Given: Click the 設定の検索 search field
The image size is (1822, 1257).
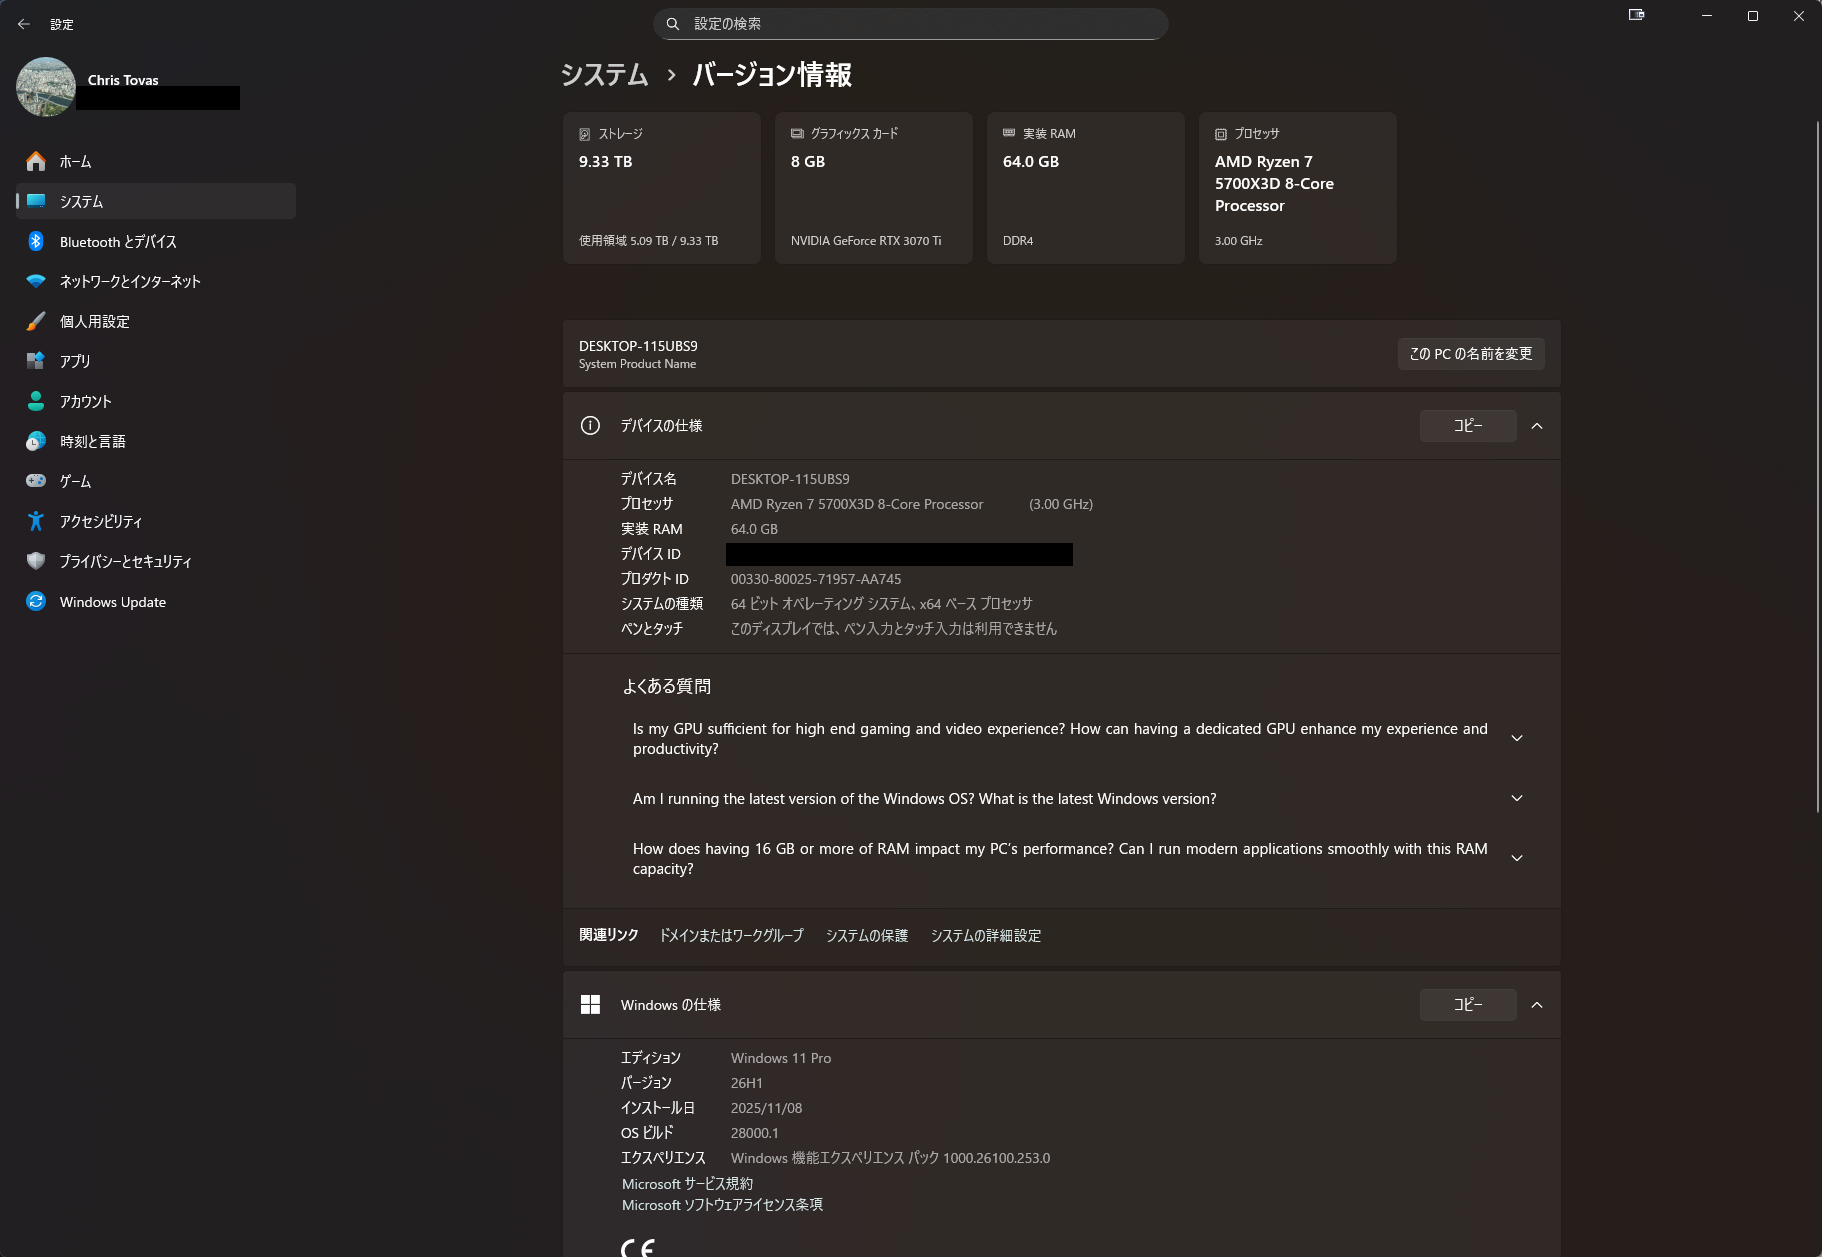Looking at the screenshot, I should 911,24.
